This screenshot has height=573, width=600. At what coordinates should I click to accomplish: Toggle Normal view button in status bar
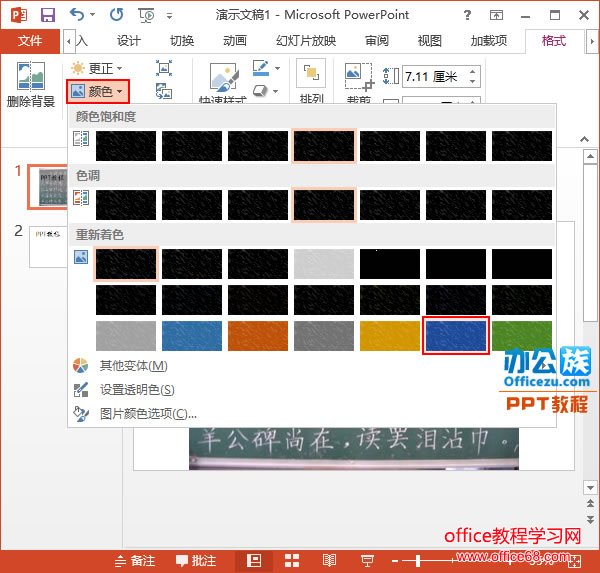click(254, 561)
